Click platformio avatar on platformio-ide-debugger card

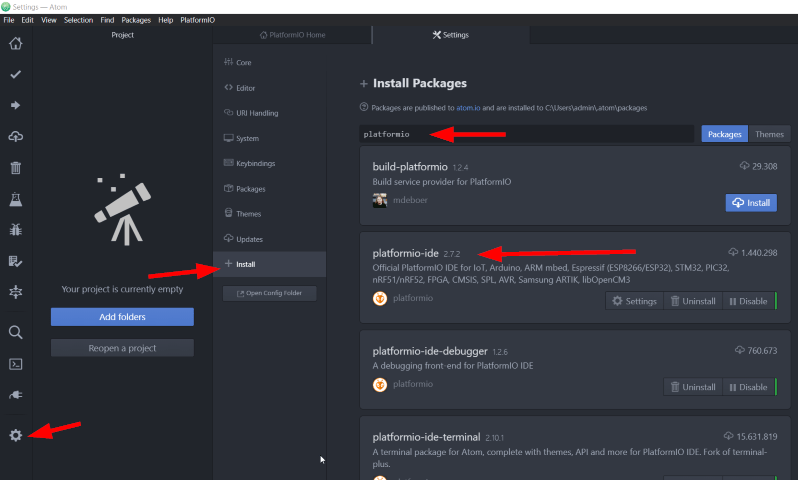380,384
